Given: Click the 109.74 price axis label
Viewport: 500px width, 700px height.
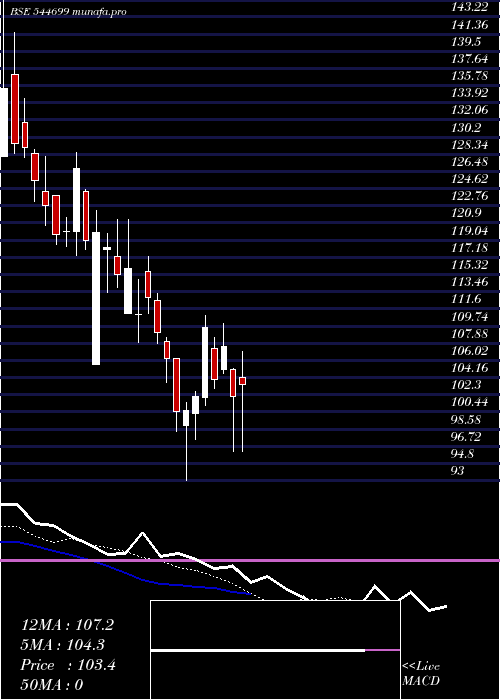Looking at the screenshot, I should pos(469,317).
